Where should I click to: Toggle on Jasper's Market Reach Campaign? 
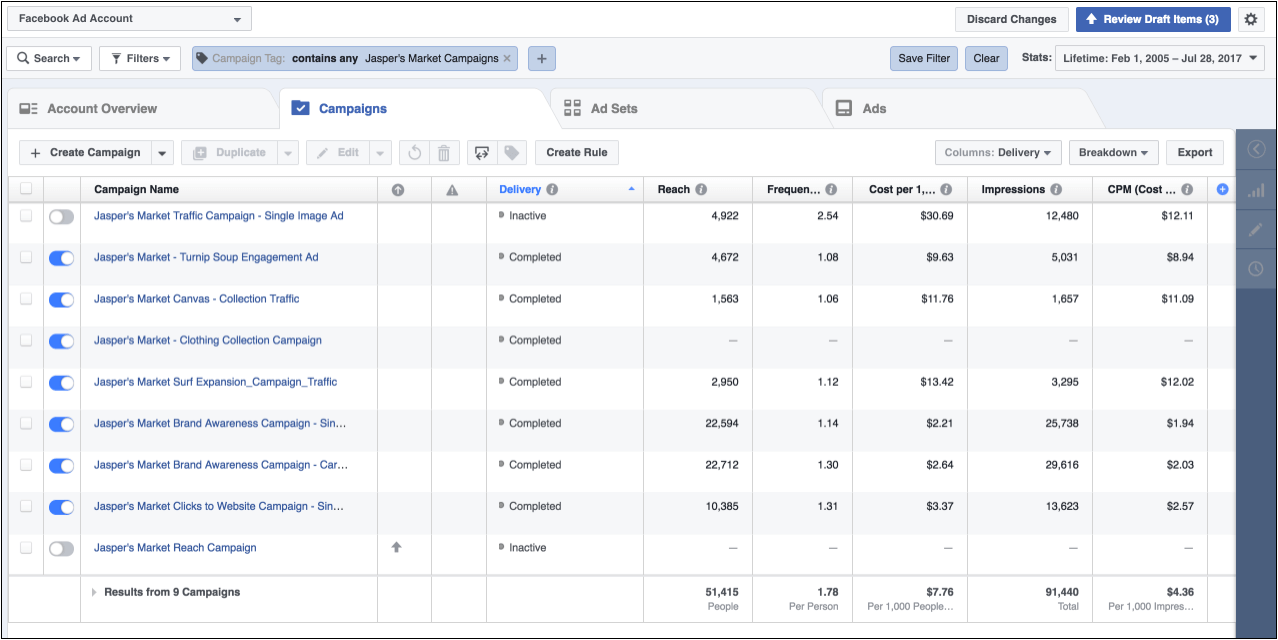[x=62, y=548]
